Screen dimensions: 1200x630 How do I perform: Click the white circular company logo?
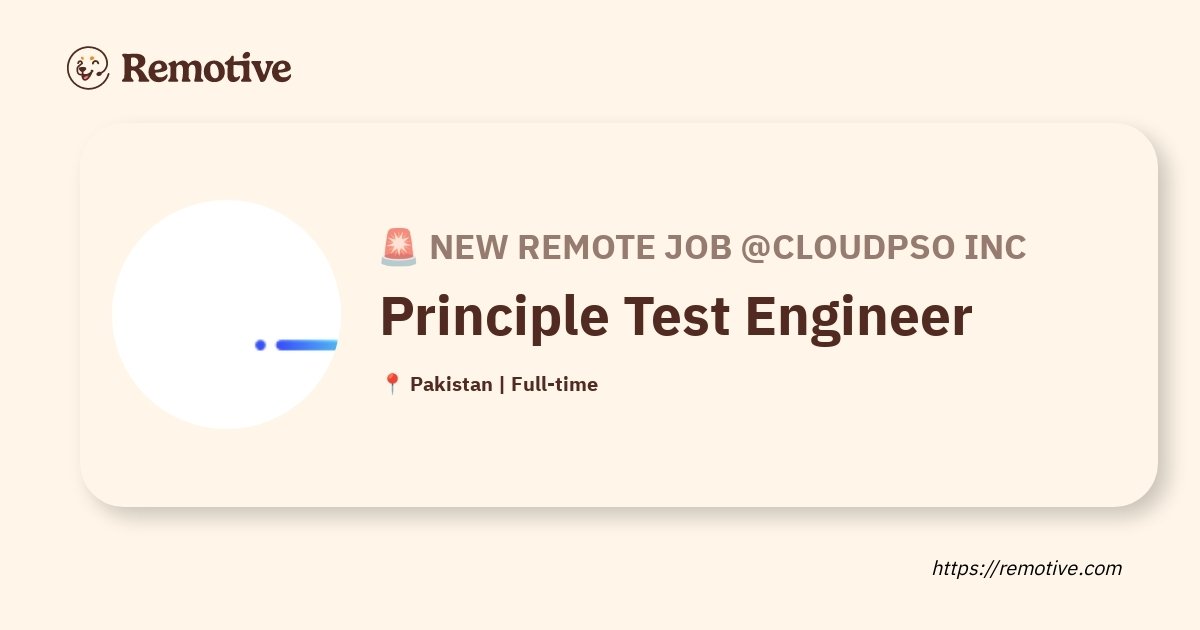[227, 314]
